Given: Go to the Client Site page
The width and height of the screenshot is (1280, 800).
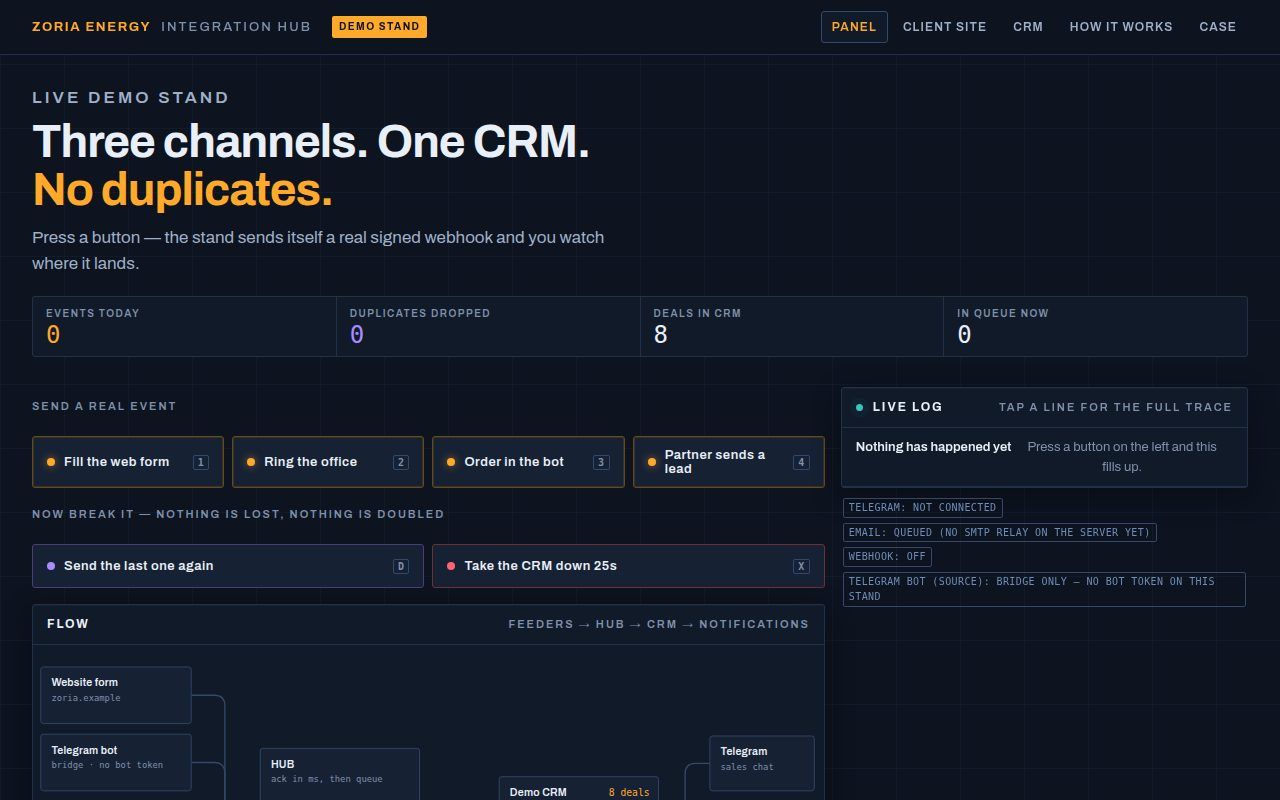Looking at the screenshot, I should pyautogui.click(x=945, y=27).
